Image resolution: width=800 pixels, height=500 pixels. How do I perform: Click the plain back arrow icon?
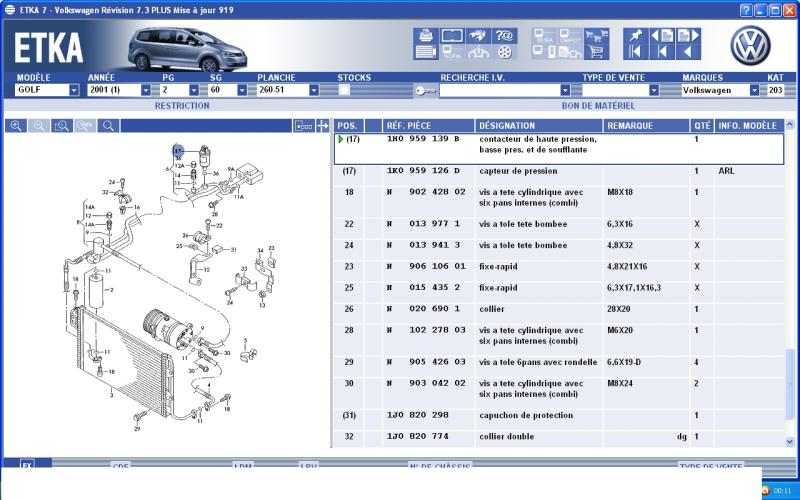point(688,52)
